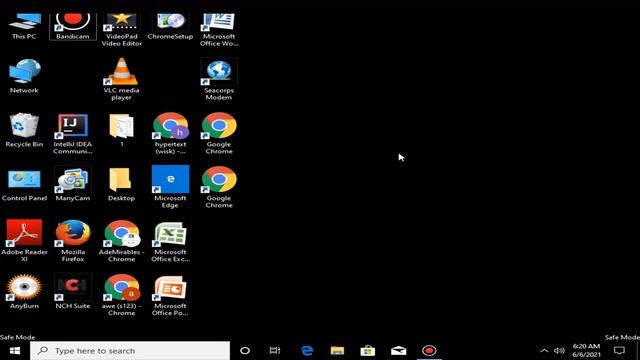This screenshot has width=640, height=360.
Task: Open AdeMirables - Chrome shortcut
Action: [122, 241]
